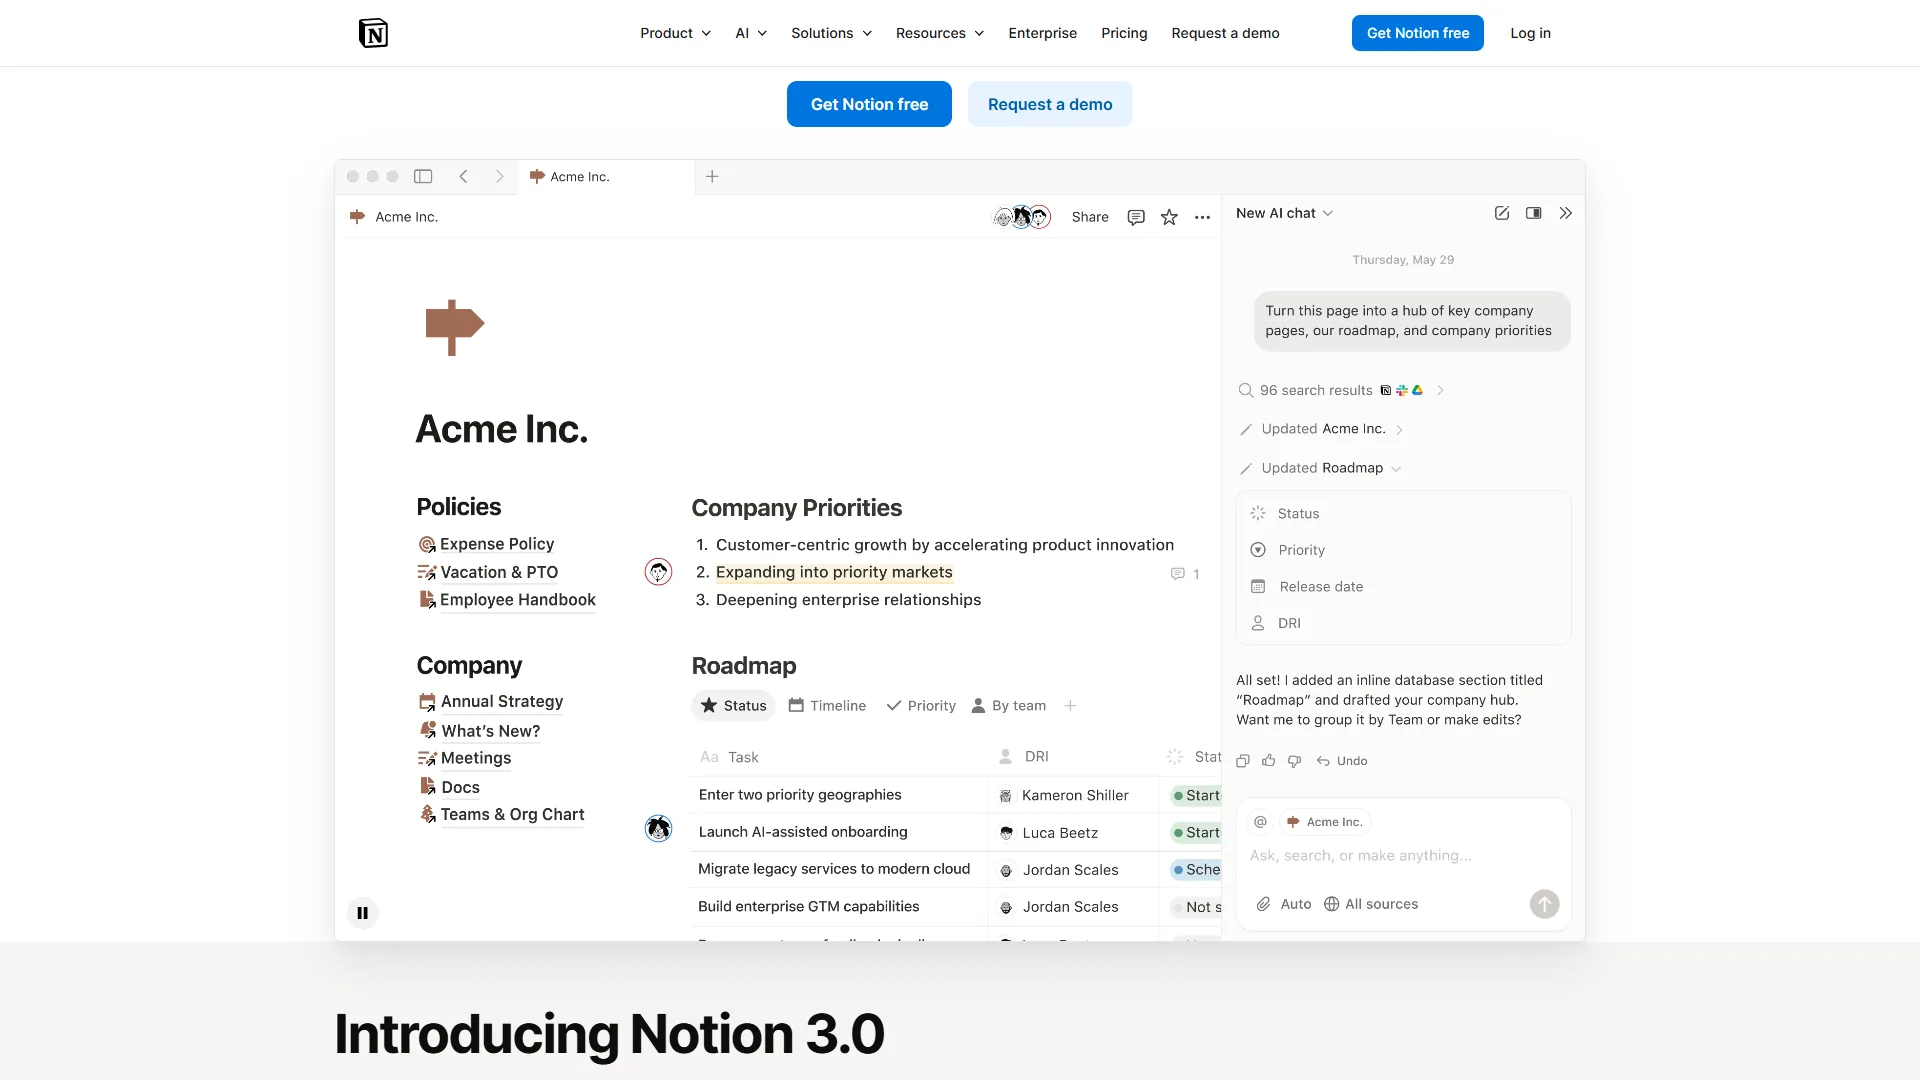Switch AI chat layout panel icon
This screenshot has height=1080, width=1920.
[1534, 213]
